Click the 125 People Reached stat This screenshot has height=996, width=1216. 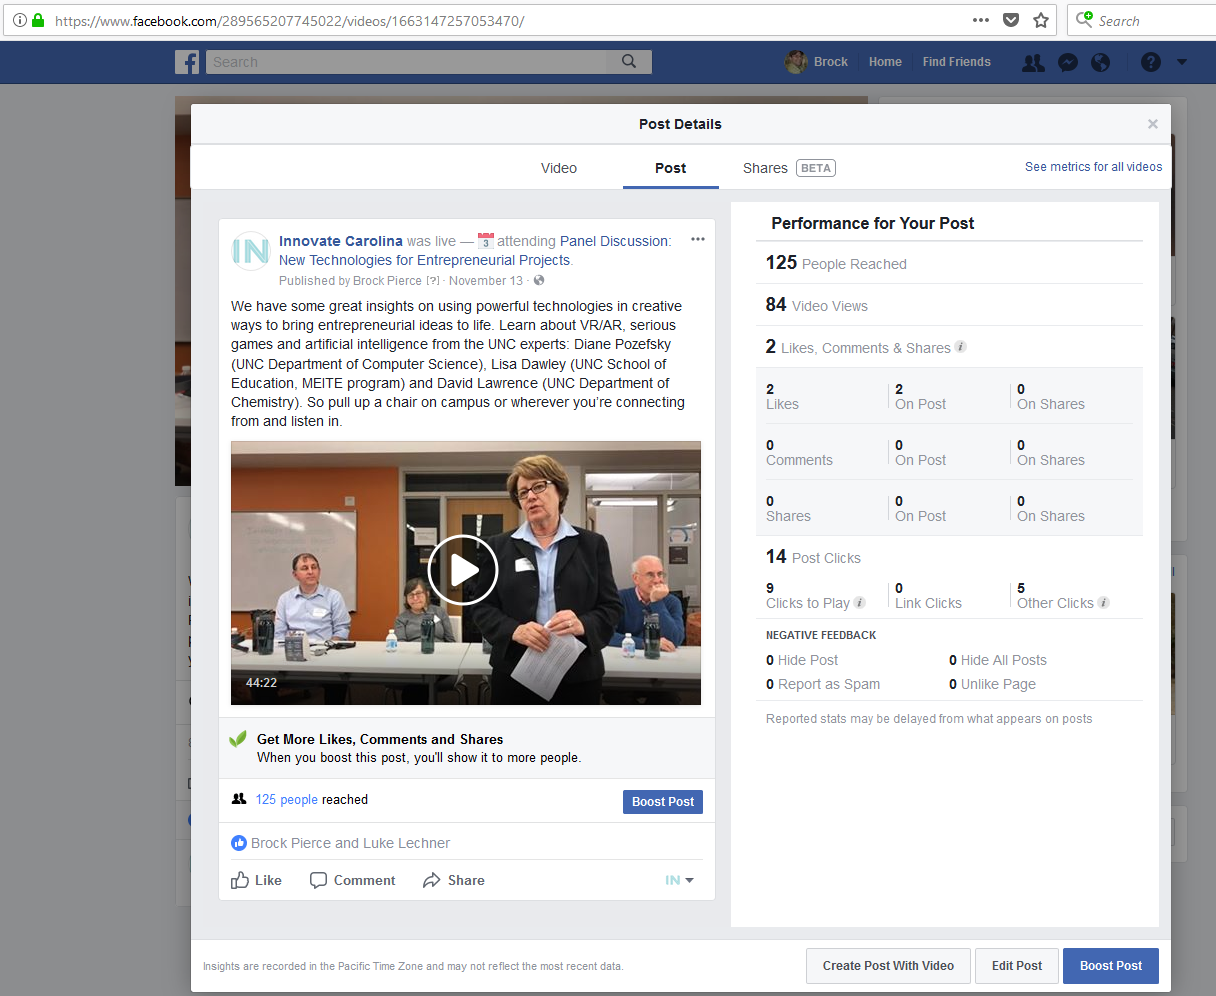click(836, 263)
